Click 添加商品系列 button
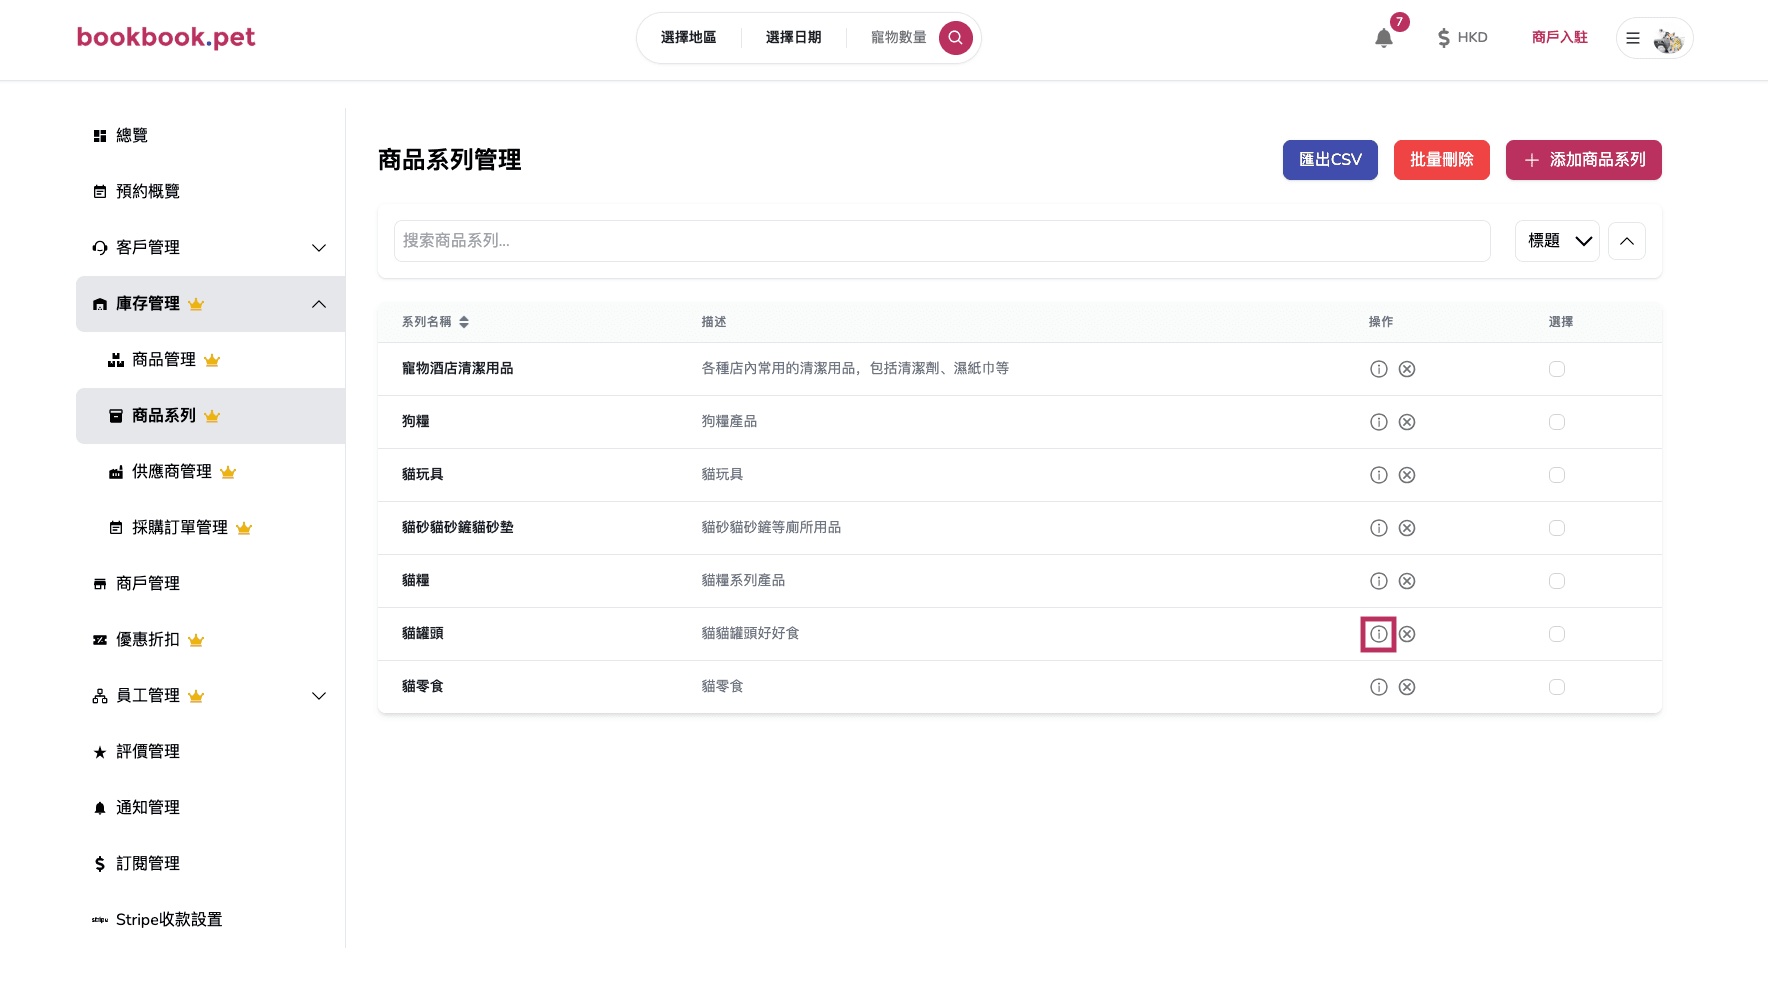 coord(1583,160)
